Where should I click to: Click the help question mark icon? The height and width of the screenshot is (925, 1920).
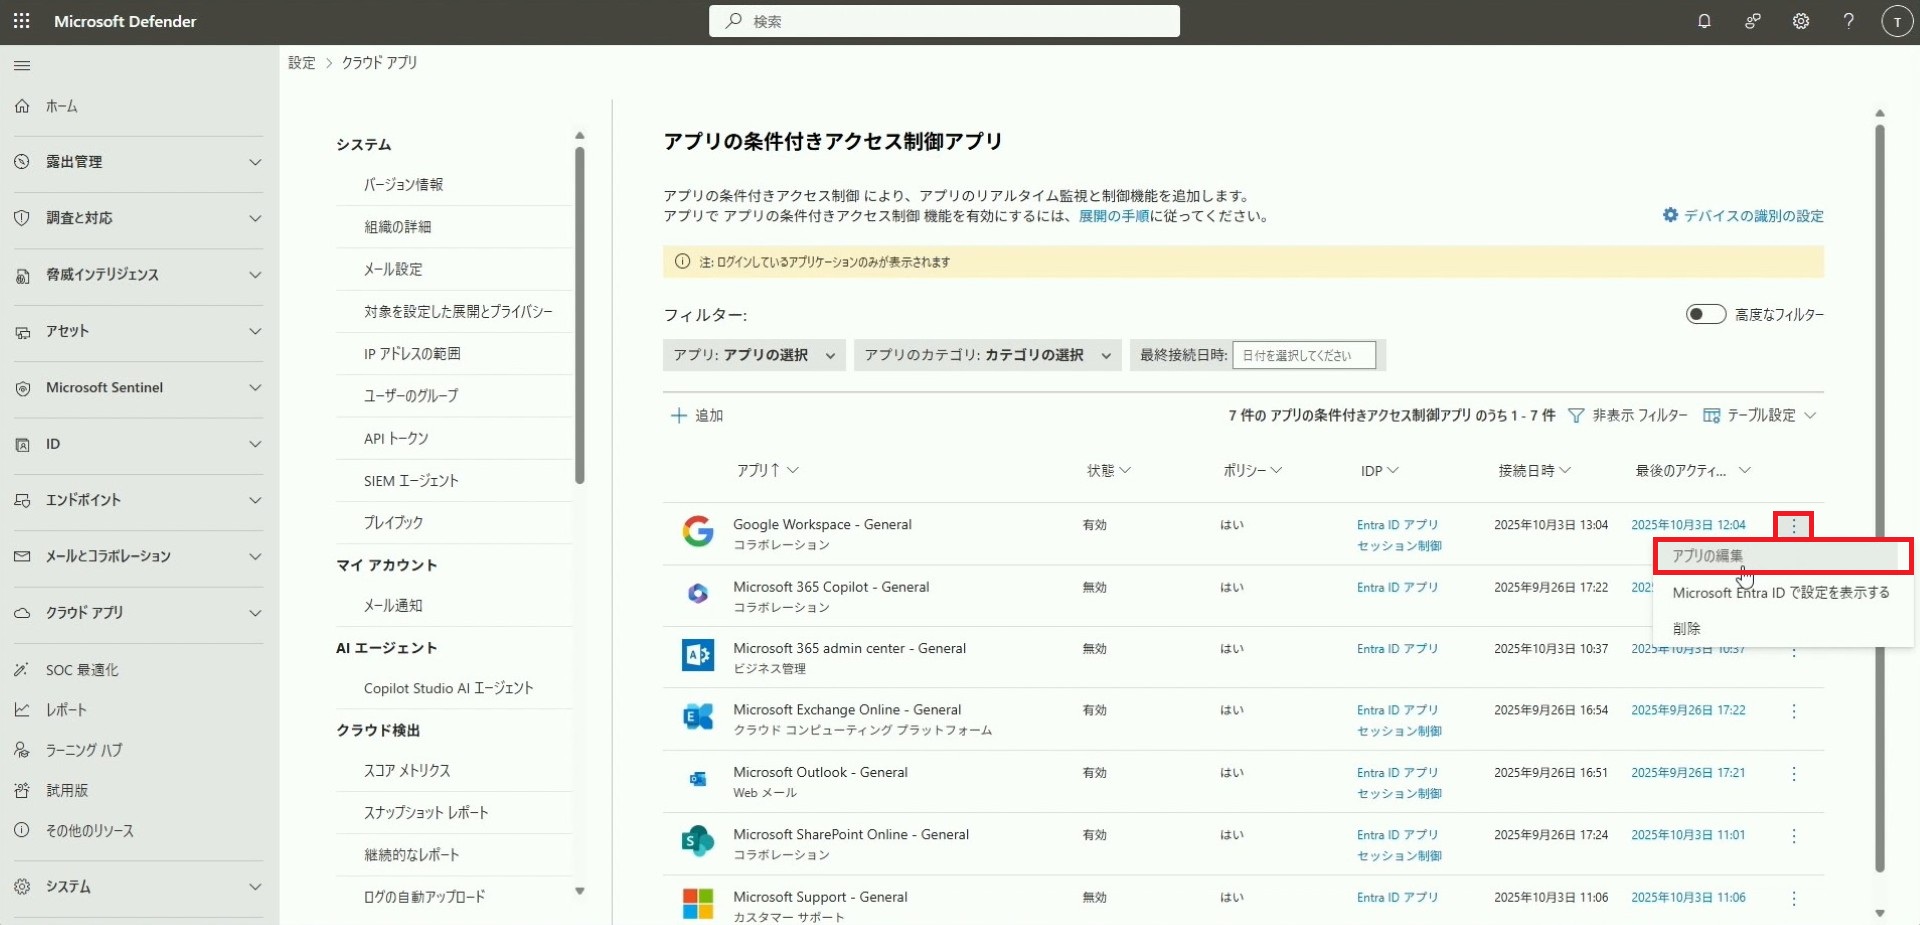pyautogui.click(x=1848, y=21)
